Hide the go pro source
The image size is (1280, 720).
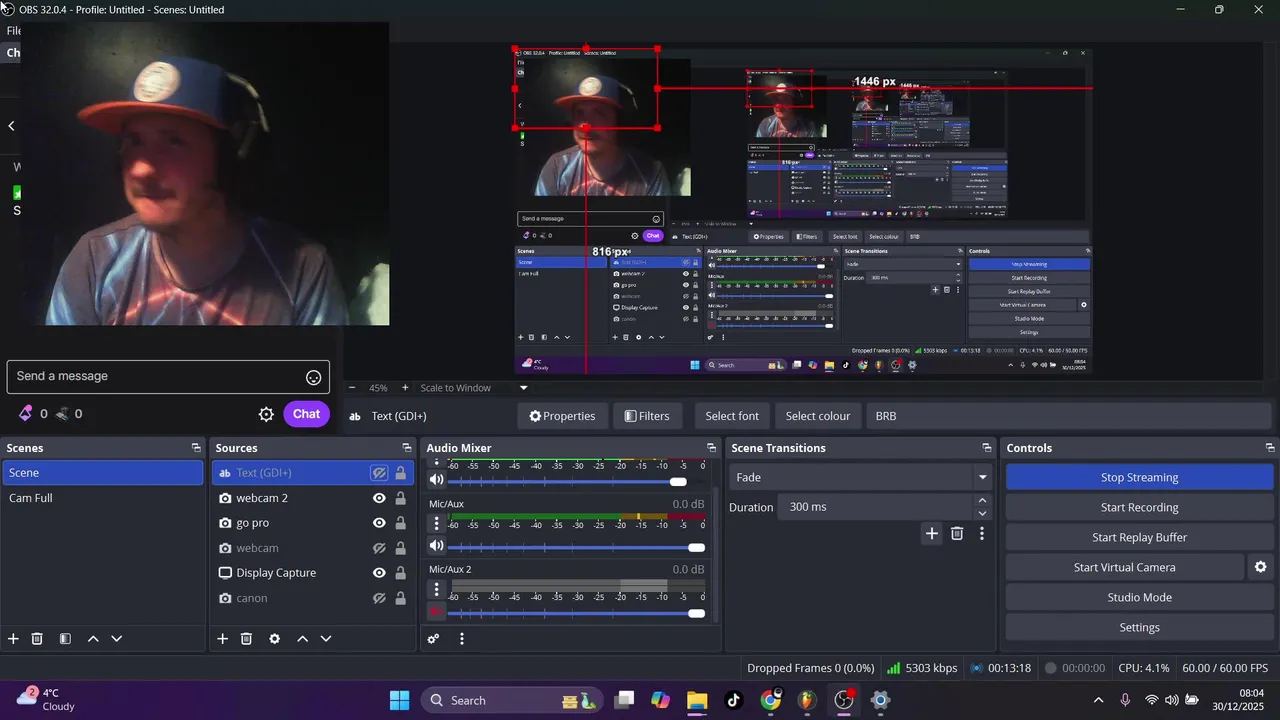pos(379,523)
